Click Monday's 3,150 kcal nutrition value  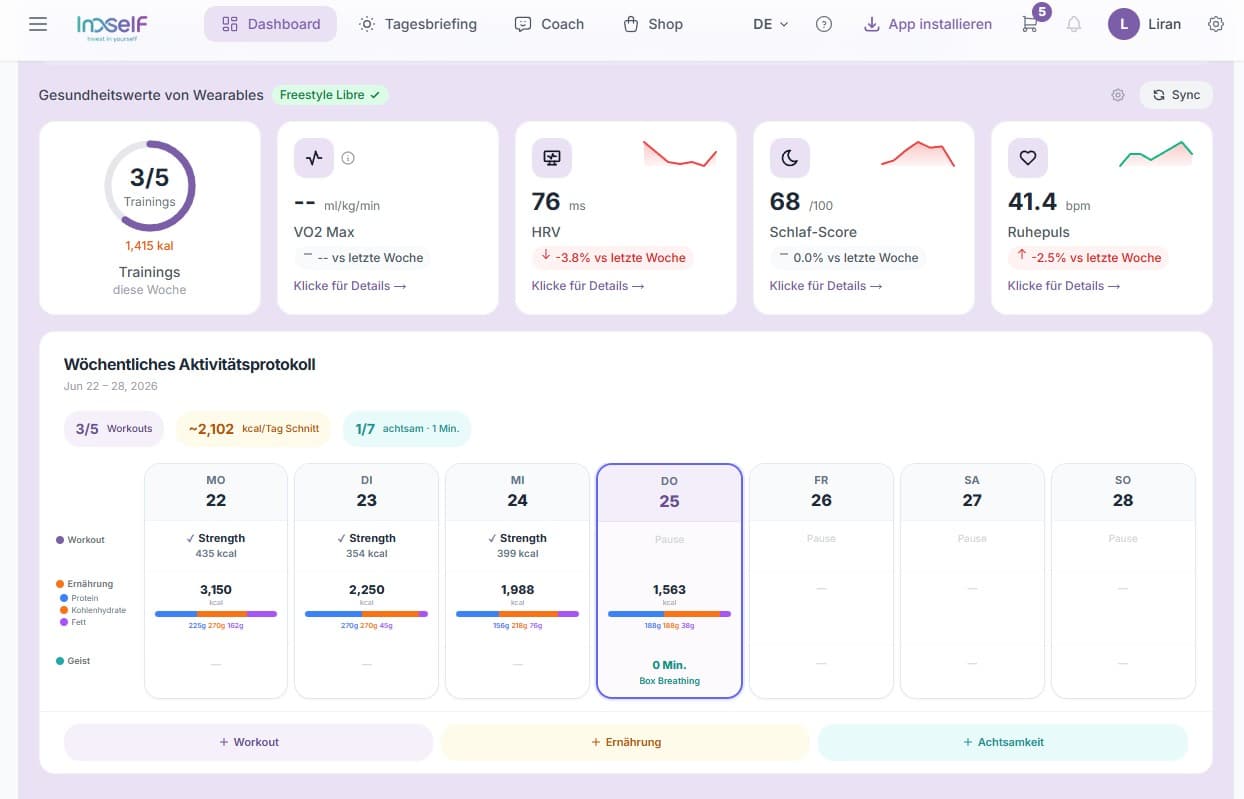tap(216, 590)
